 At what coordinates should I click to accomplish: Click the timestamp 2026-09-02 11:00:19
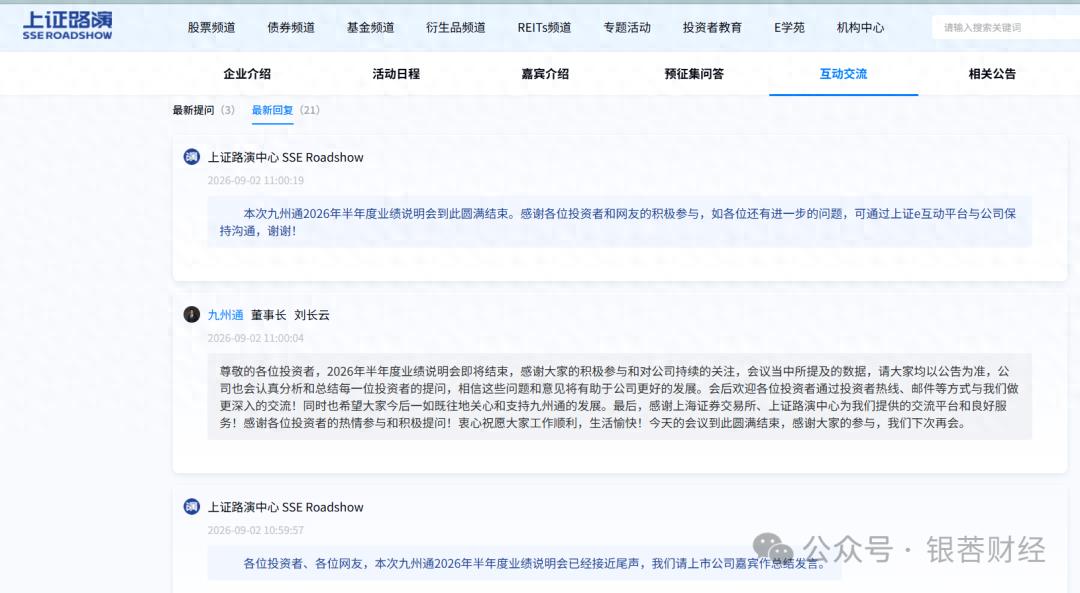[256, 180]
